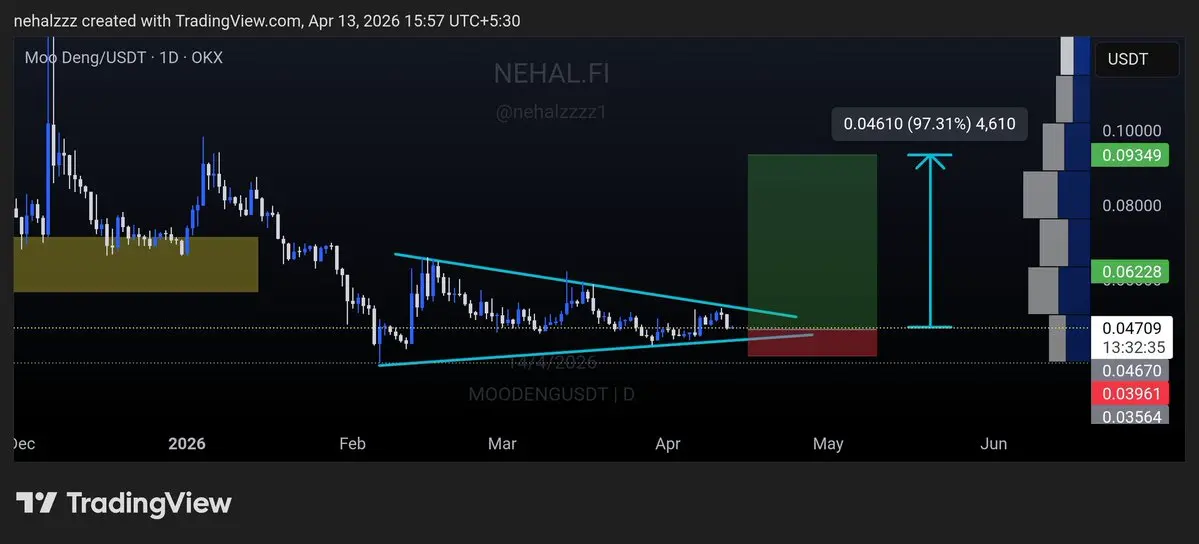Click the 13:32:35 countdown timer
The image size is (1199, 544).
tap(1133, 348)
